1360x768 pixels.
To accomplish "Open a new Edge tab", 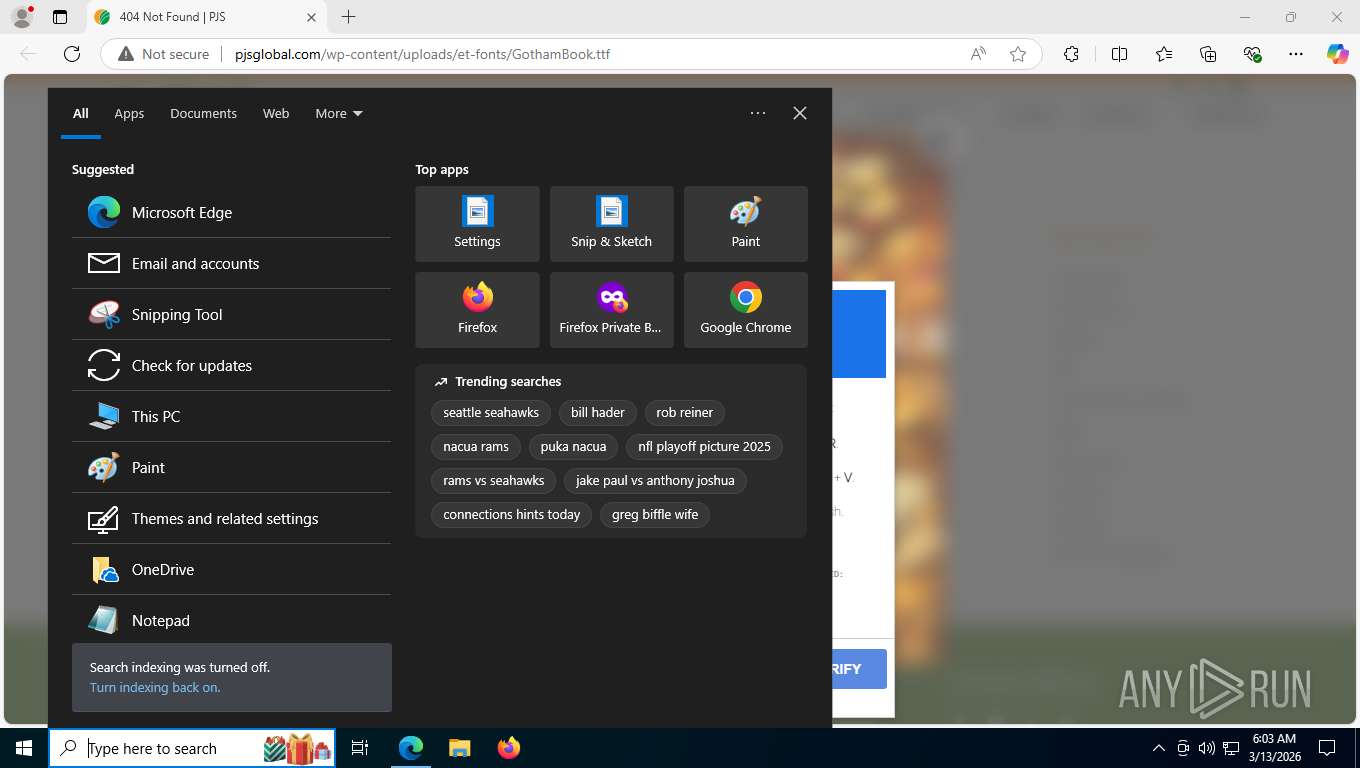I will [x=348, y=17].
